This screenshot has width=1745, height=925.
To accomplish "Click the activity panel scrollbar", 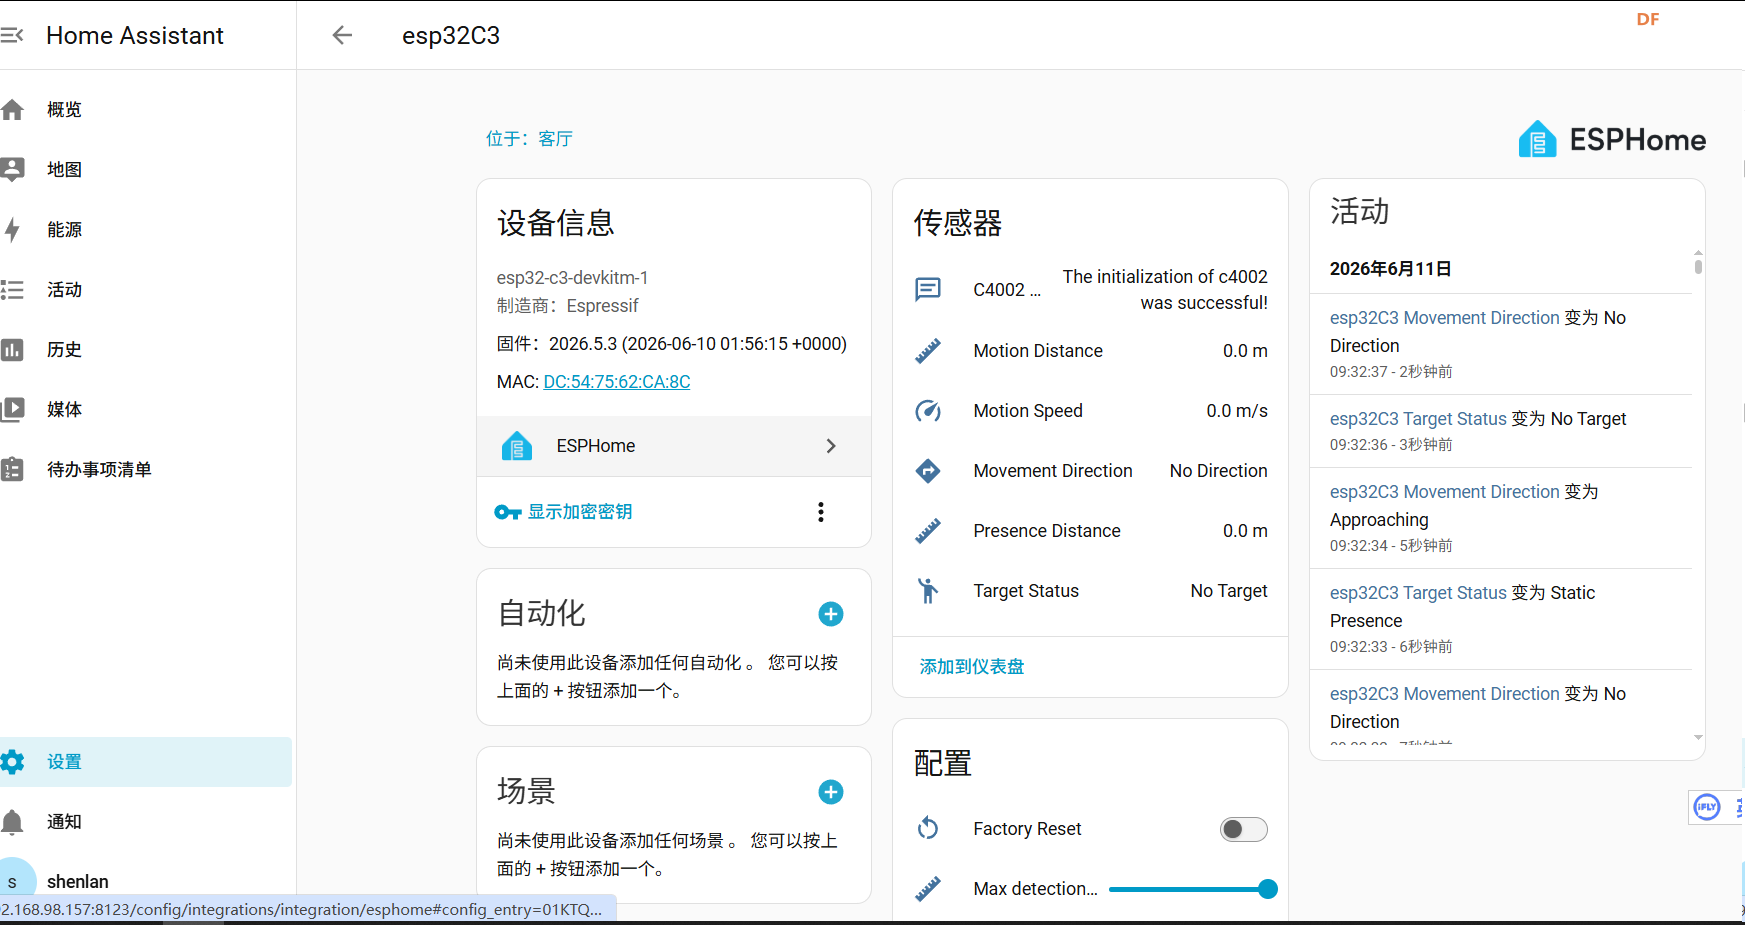I will tap(1698, 264).
